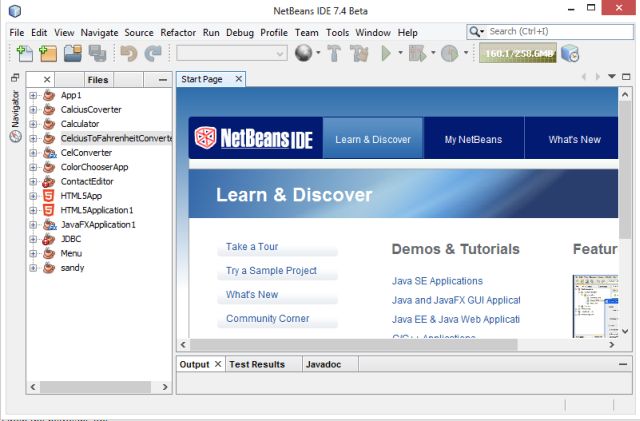Image resolution: width=640 pixels, height=421 pixels.
Task: Close the Output tab
Action: pyautogui.click(x=218, y=363)
